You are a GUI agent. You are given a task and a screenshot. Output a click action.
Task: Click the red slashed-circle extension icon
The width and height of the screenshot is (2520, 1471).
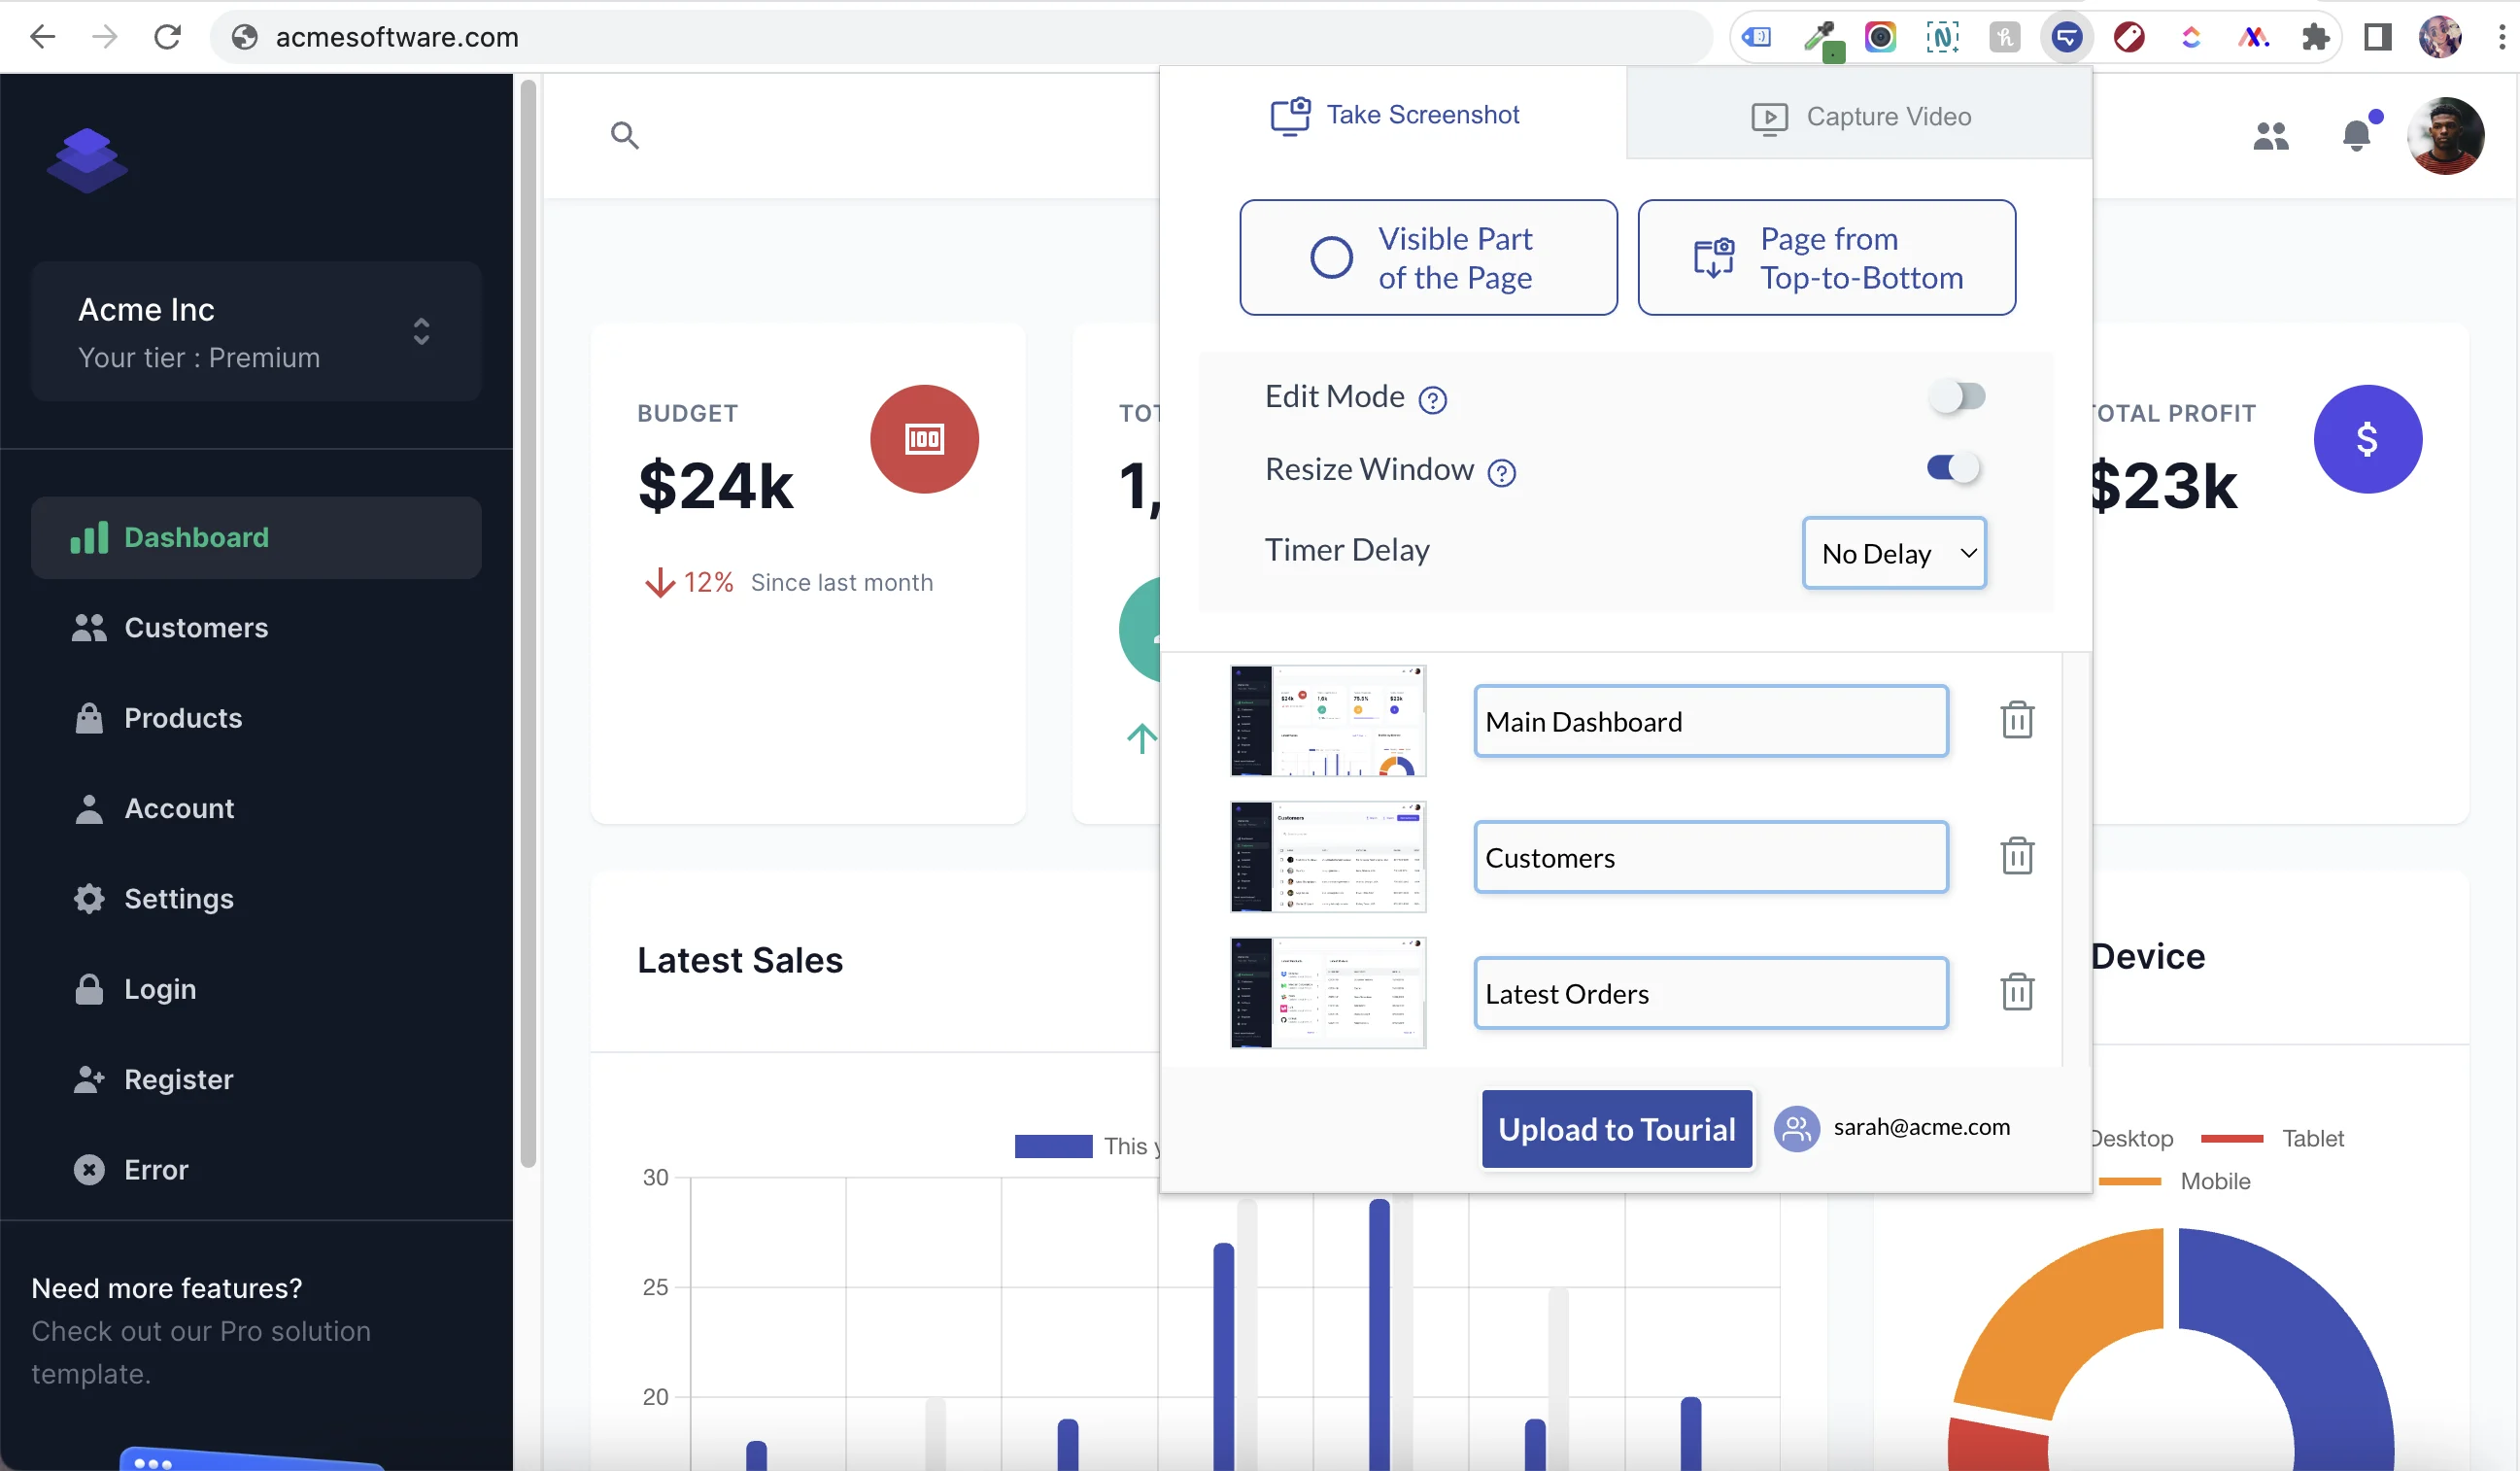pos(2129,38)
